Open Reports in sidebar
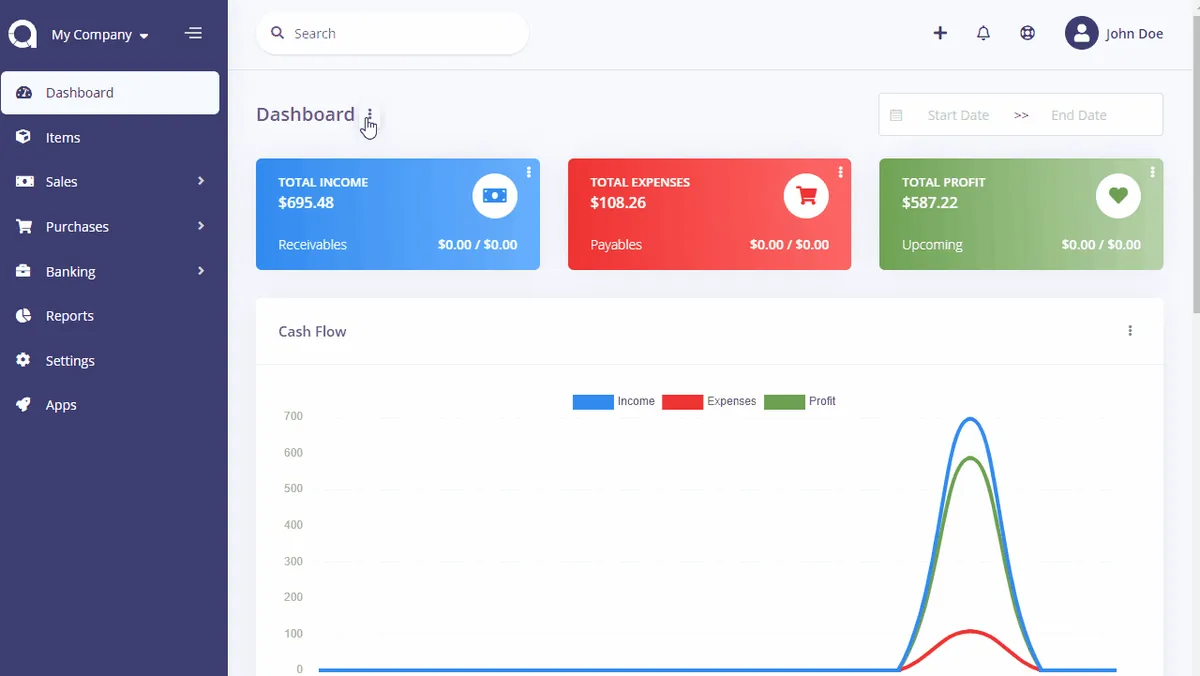This screenshot has width=1200, height=676. 110,315
